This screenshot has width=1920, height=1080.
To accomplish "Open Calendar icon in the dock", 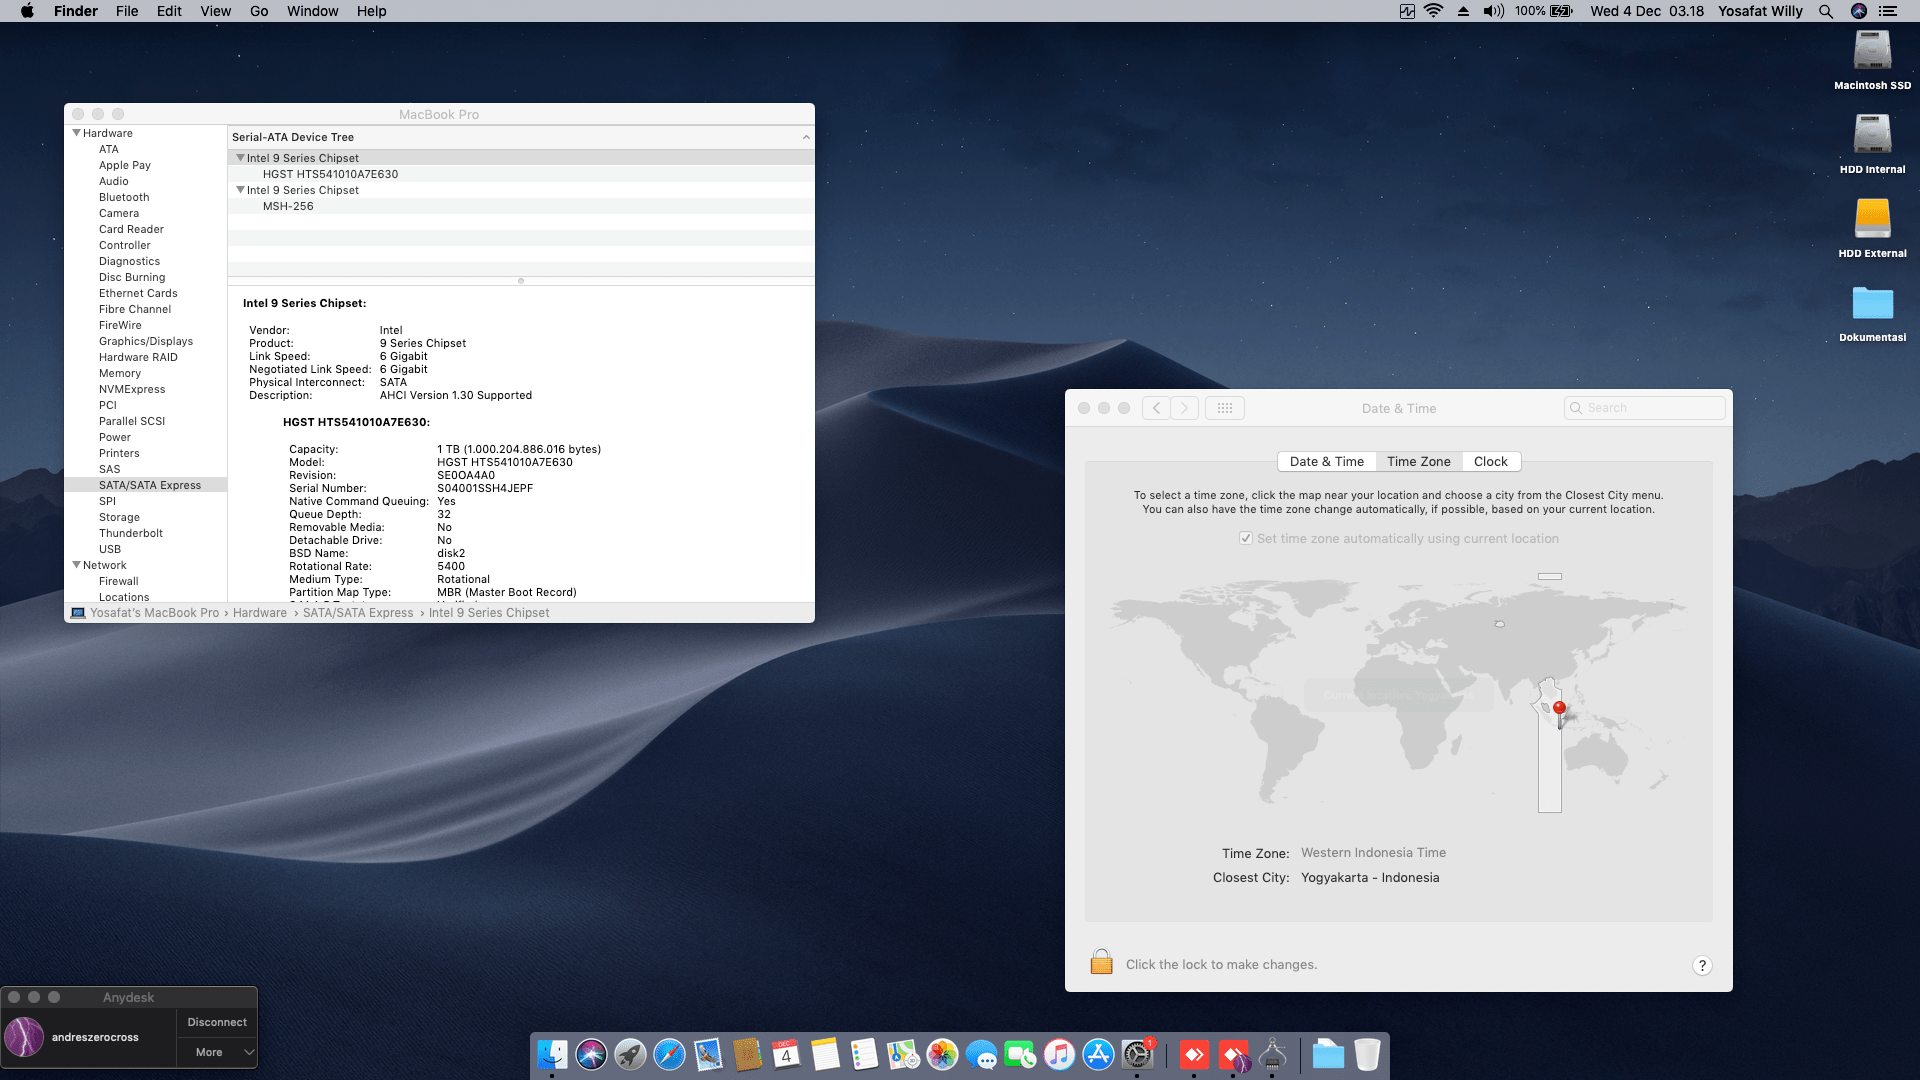I will click(x=786, y=1054).
